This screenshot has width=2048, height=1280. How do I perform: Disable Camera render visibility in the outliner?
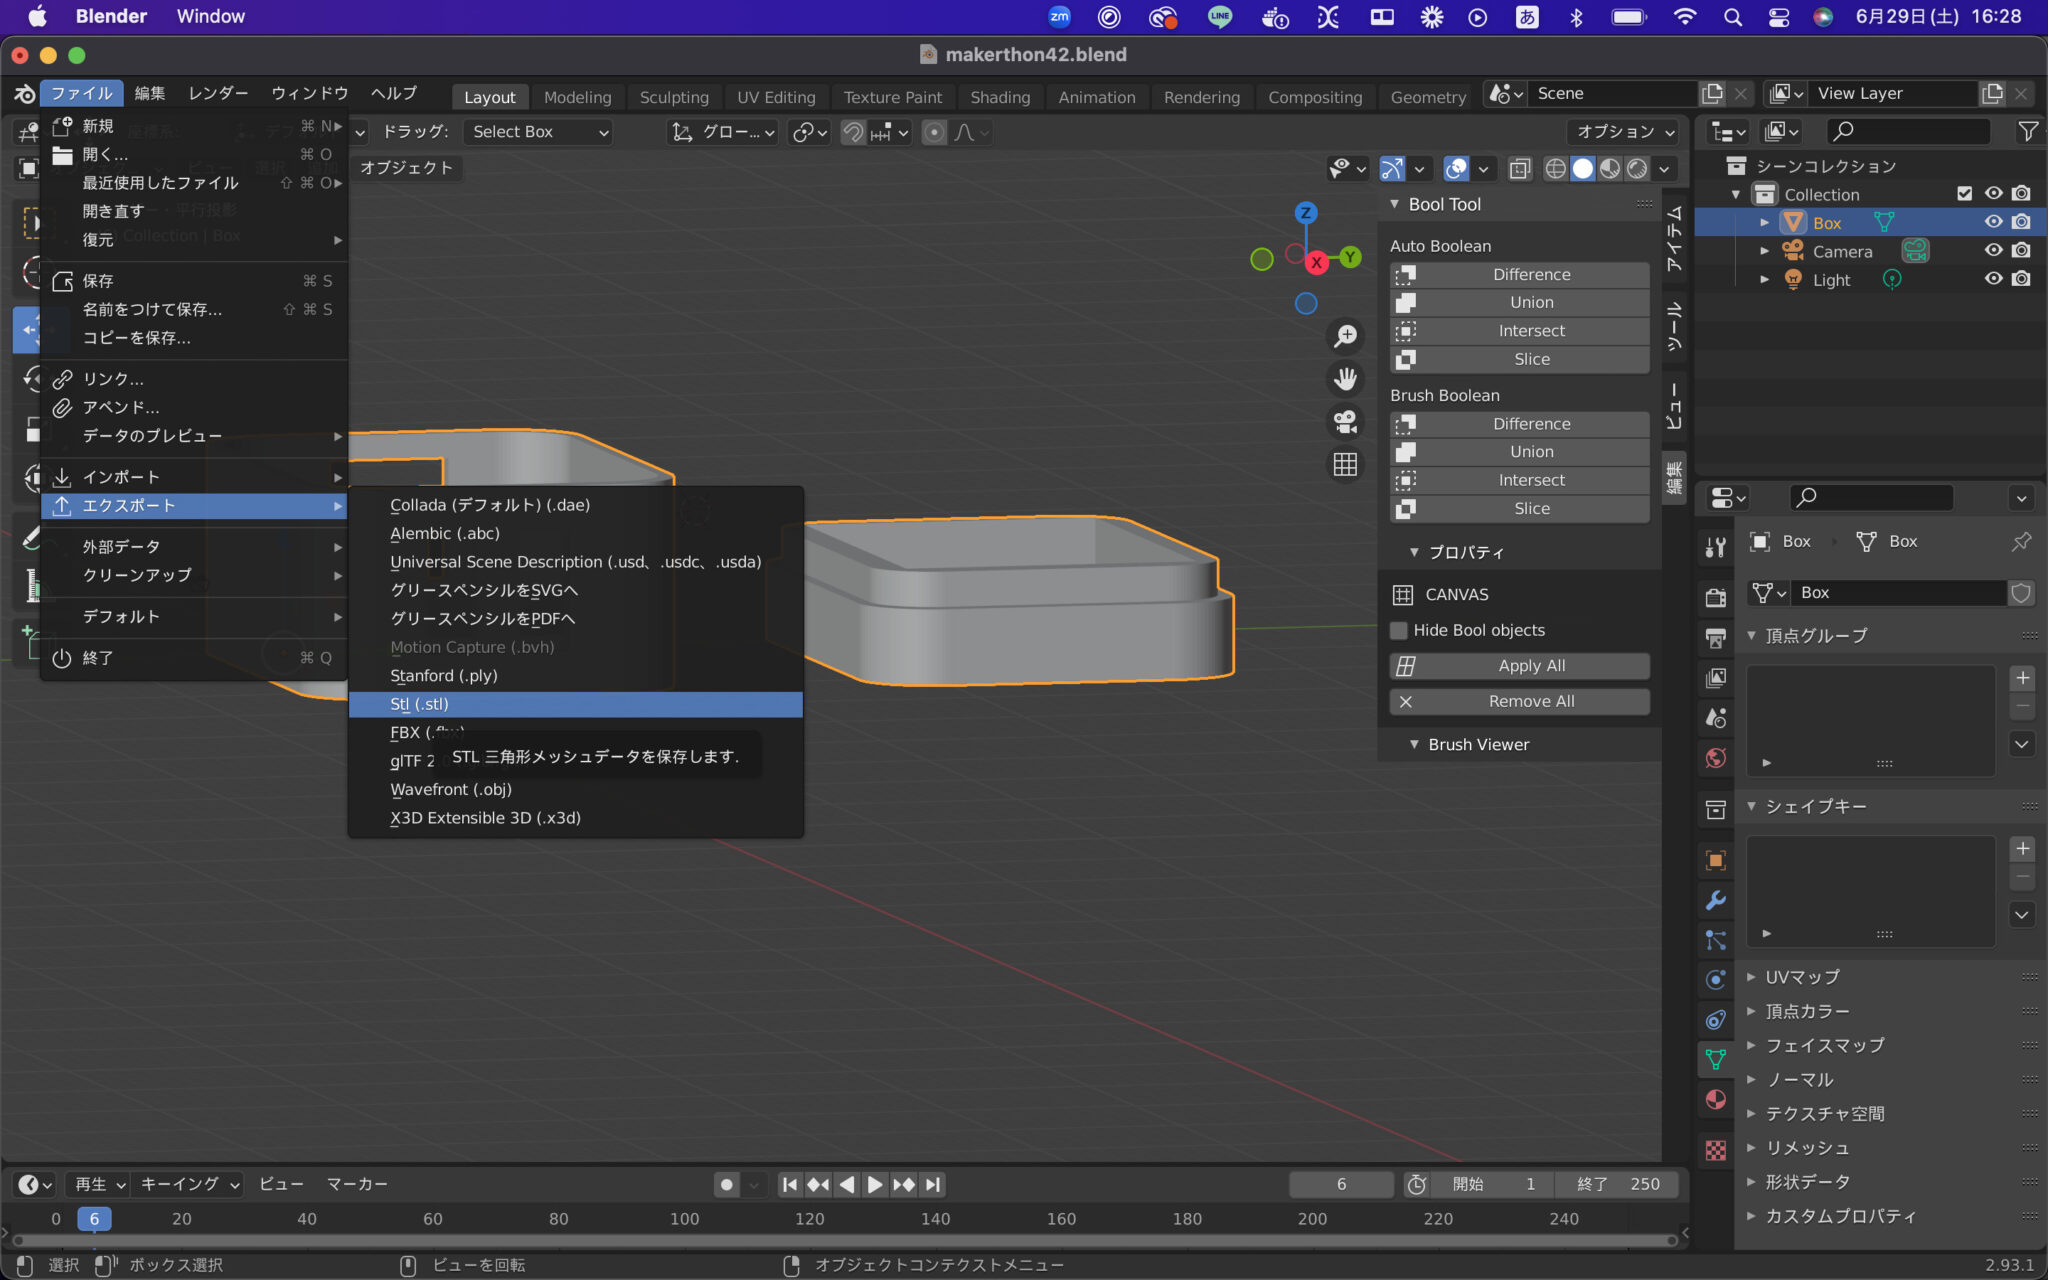point(2022,251)
